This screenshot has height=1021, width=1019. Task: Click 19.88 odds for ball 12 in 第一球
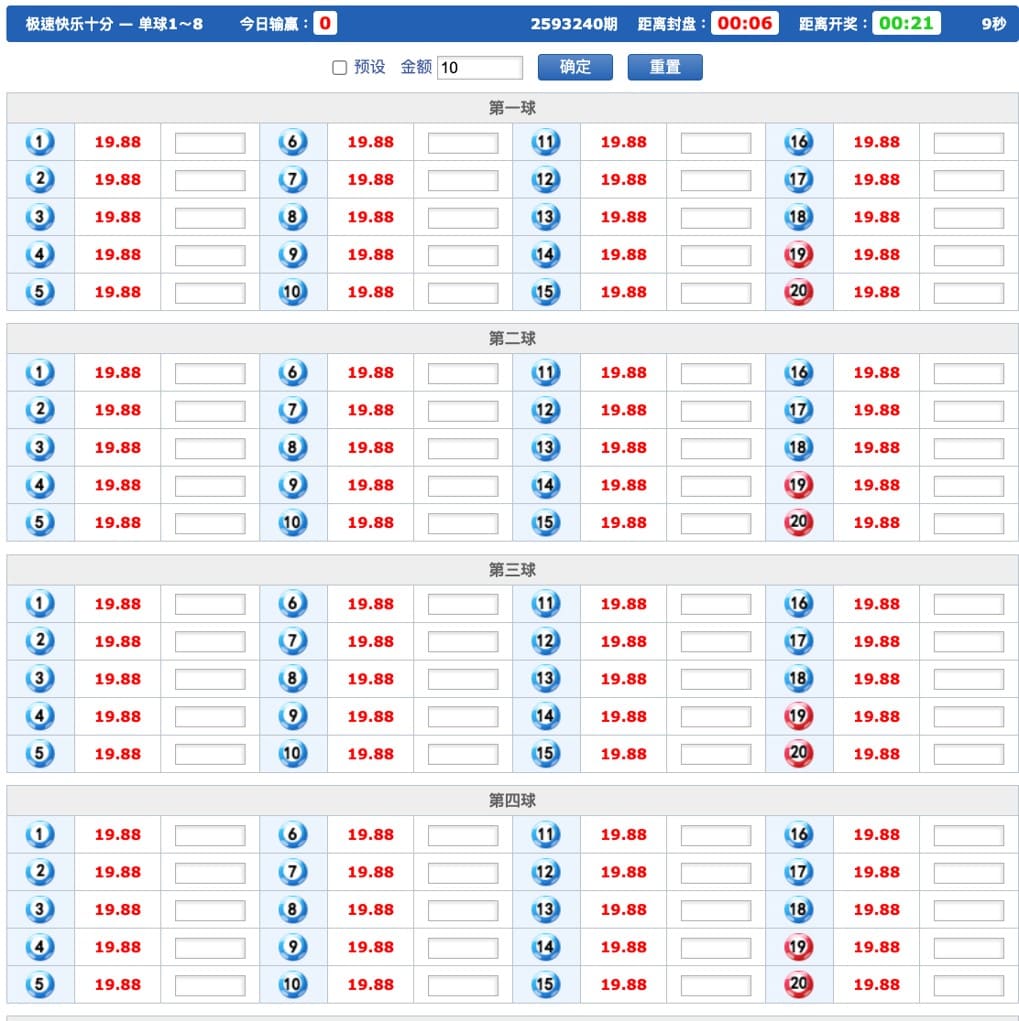pos(624,180)
